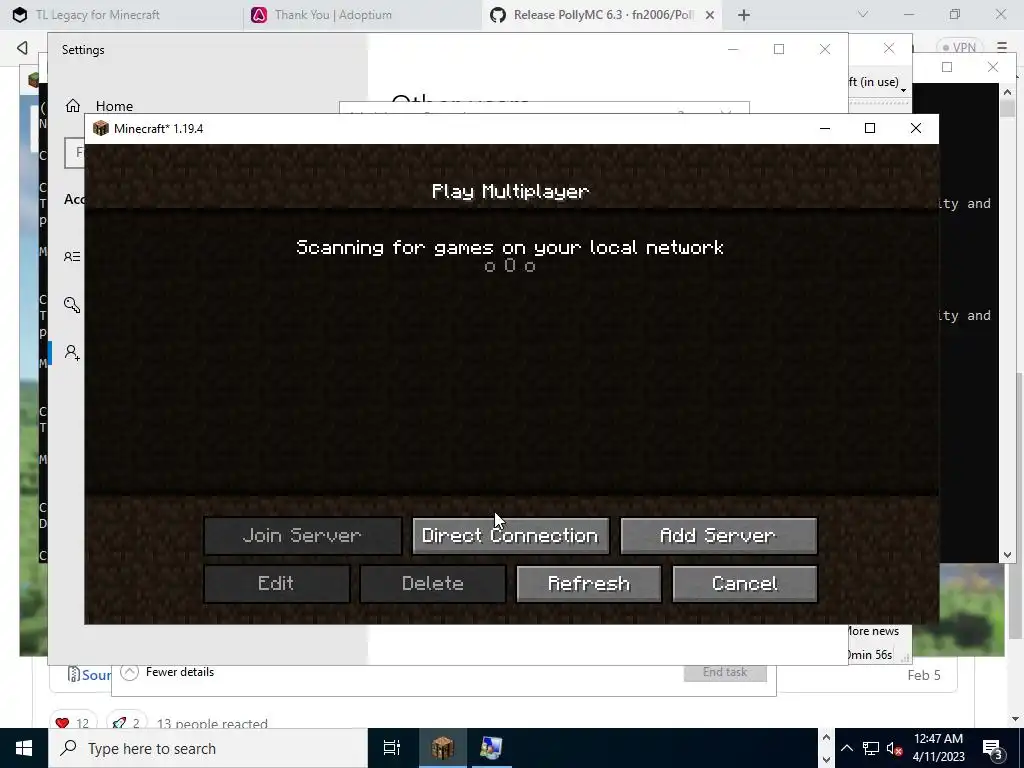The image size is (1024, 768).
Task: Click the Direct Connection button
Action: 511,536
